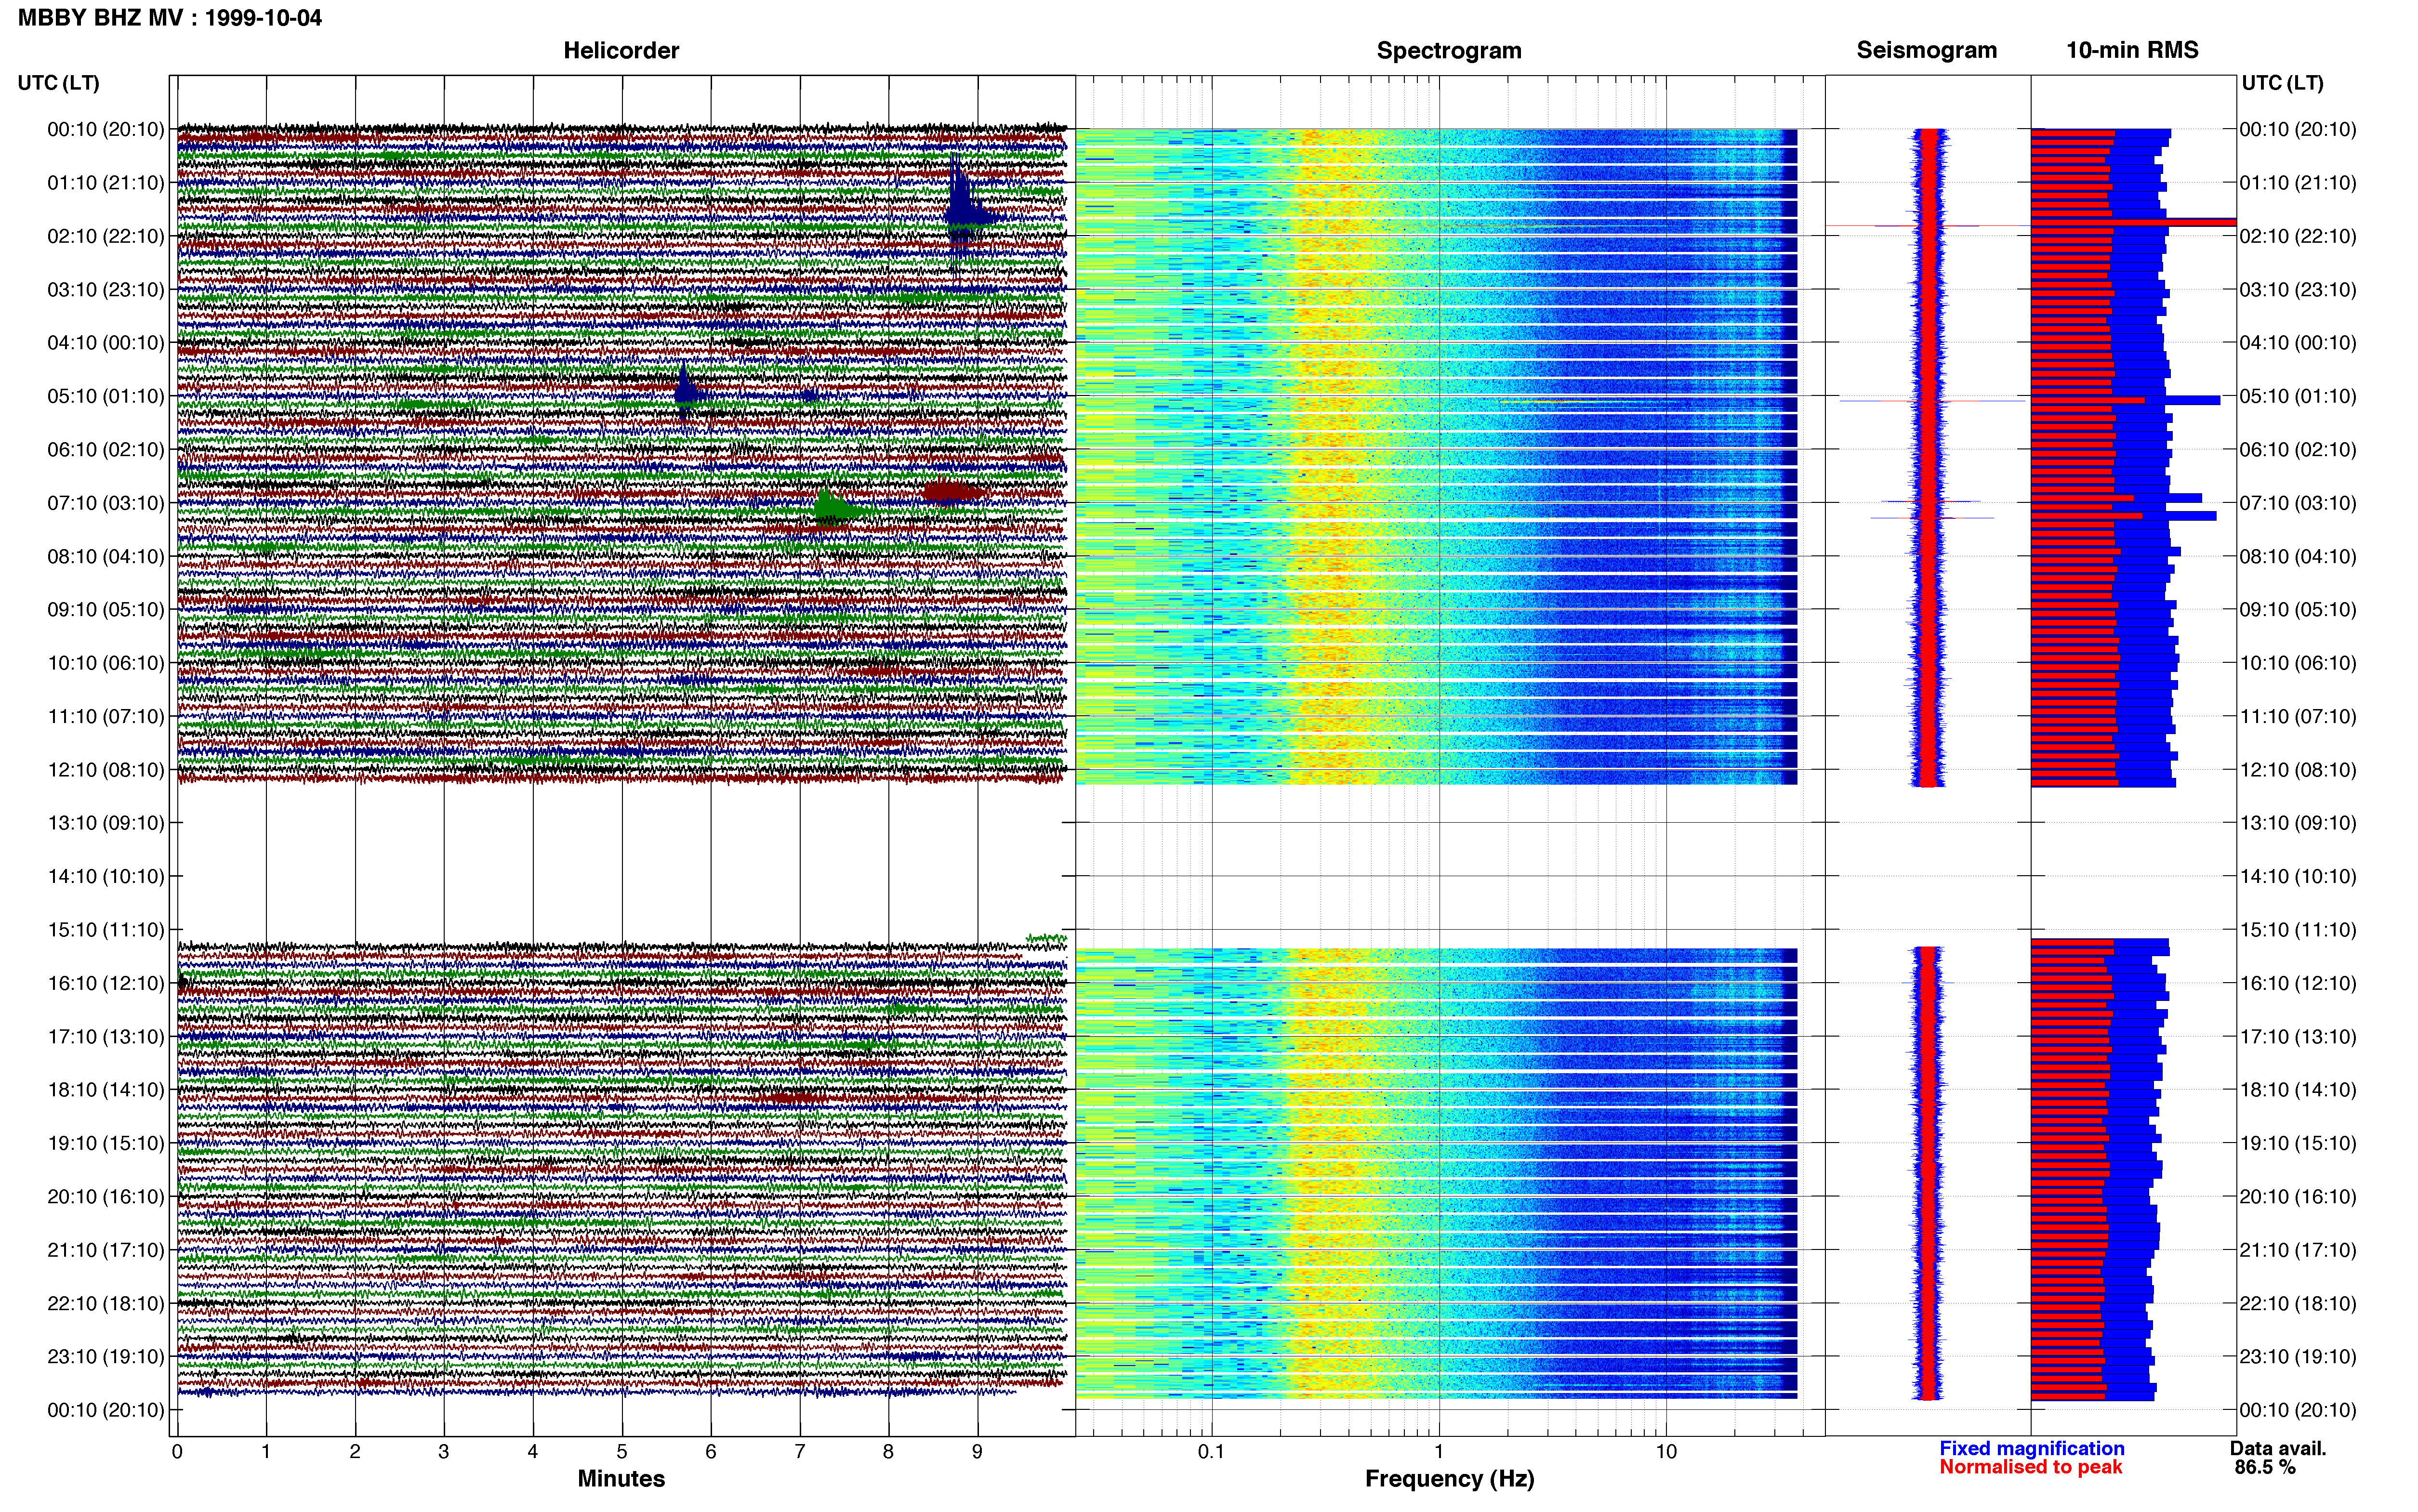Image resolution: width=2418 pixels, height=1512 pixels.
Task: Click the 'UTC (LT)' label on the left axis
Action: pyautogui.click(x=59, y=83)
